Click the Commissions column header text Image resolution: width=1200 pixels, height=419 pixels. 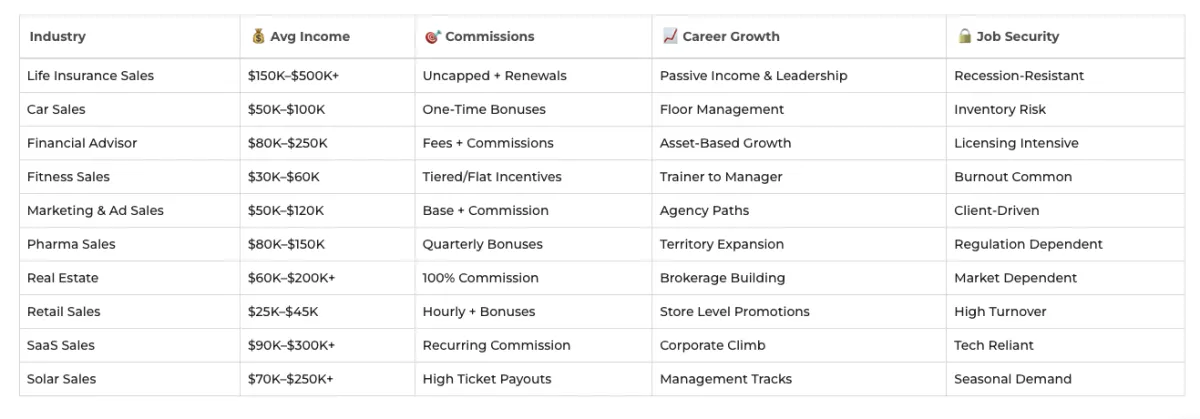pyautogui.click(x=490, y=37)
